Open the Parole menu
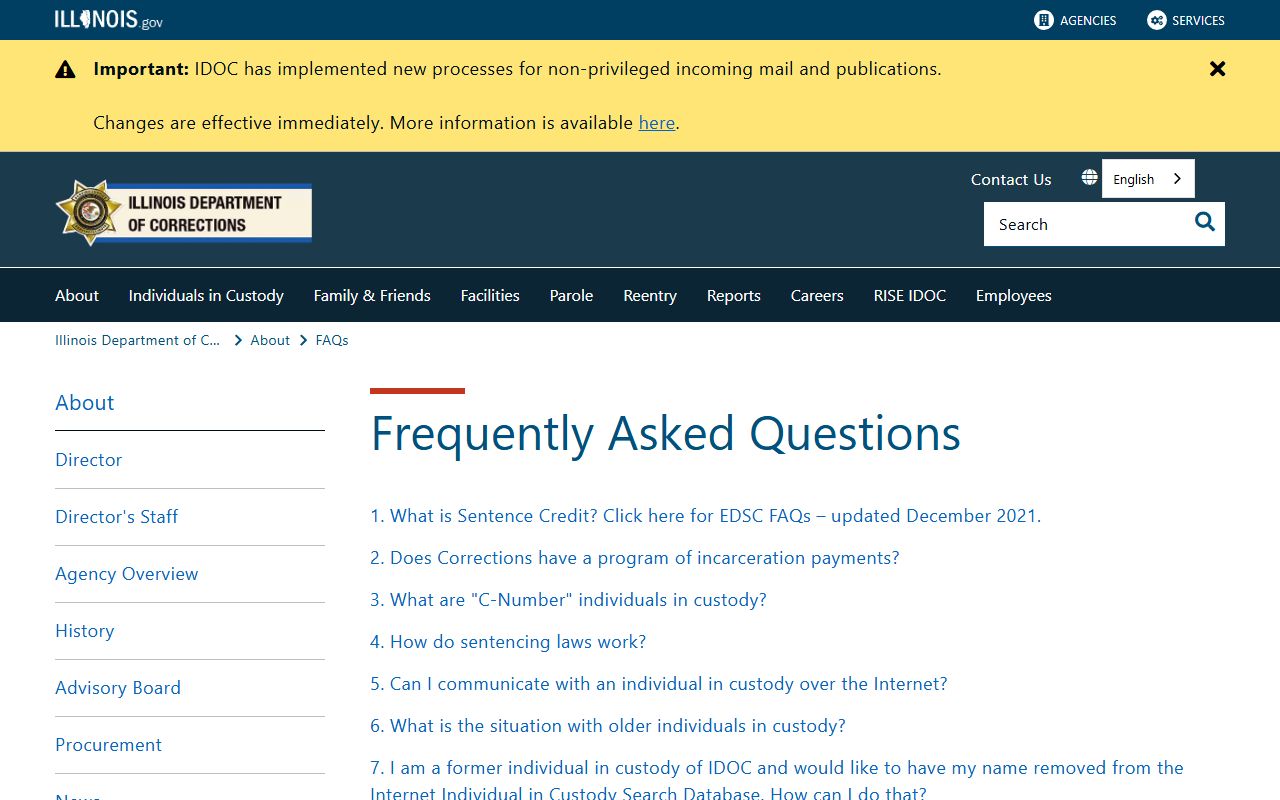 coord(571,295)
